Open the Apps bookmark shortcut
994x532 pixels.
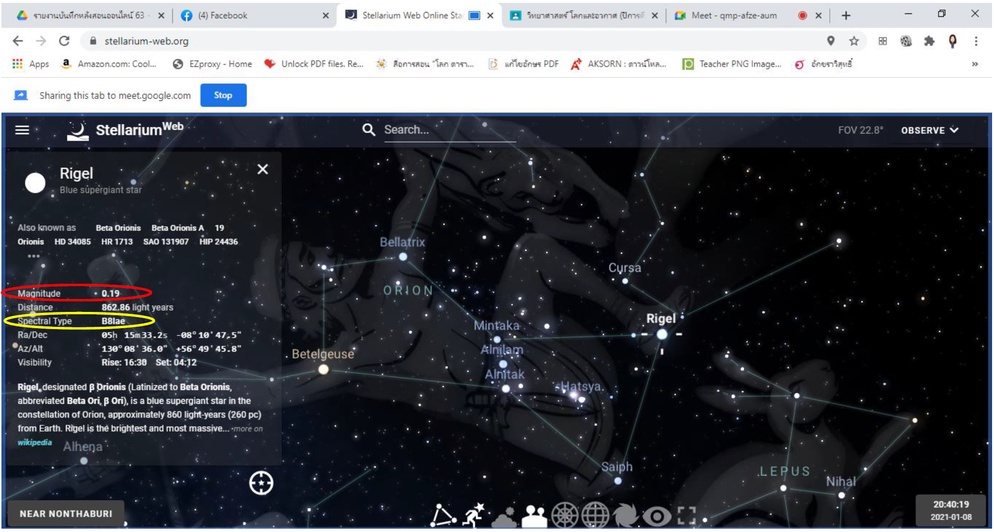30,64
